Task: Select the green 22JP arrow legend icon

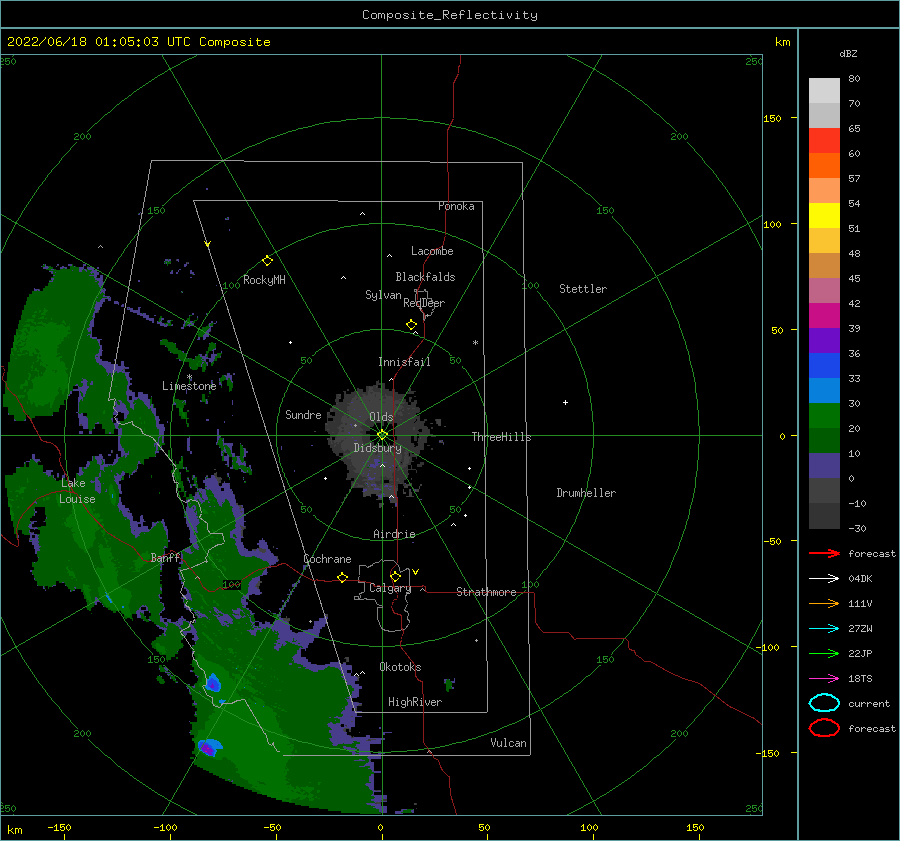Action: click(824, 653)
